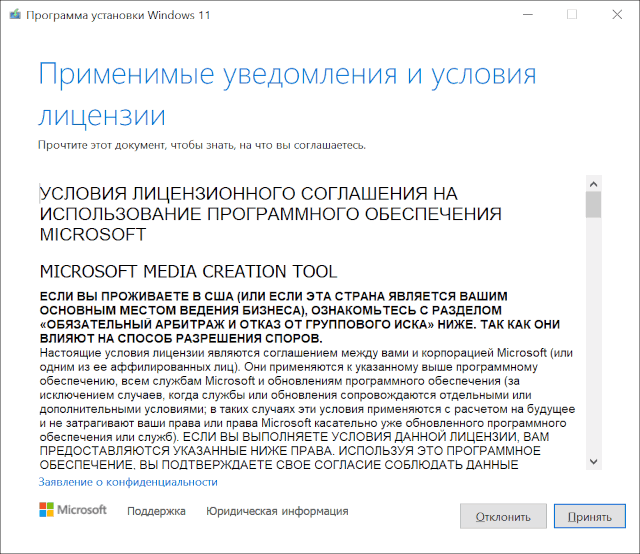This screenshot has width=640, height=554.
Task: Open the Поддержка link
Action: pyautogui.click(x=156, y=511)
